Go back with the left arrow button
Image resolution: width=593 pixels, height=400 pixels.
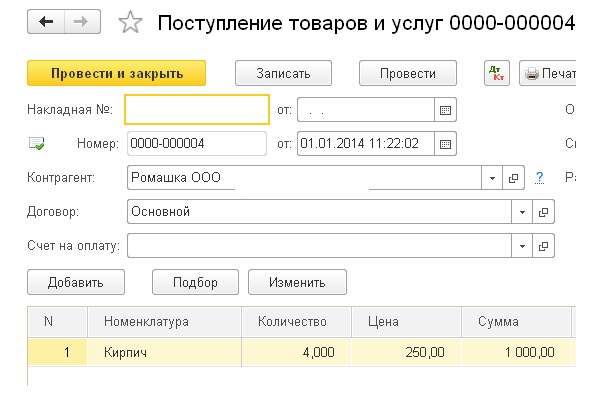46,22
